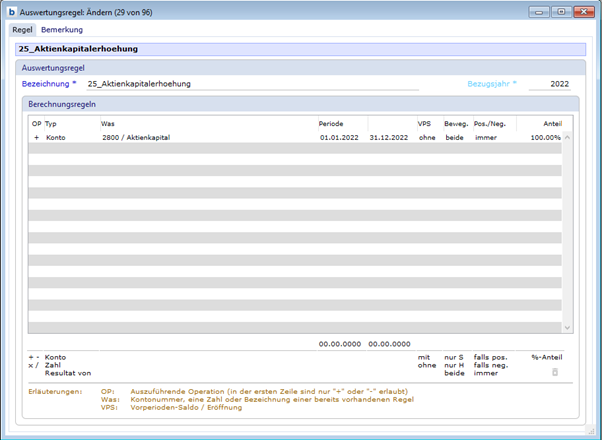Click the application logo in title bar
This screenshot has width=602, height=440.
(x=12, y=12)
